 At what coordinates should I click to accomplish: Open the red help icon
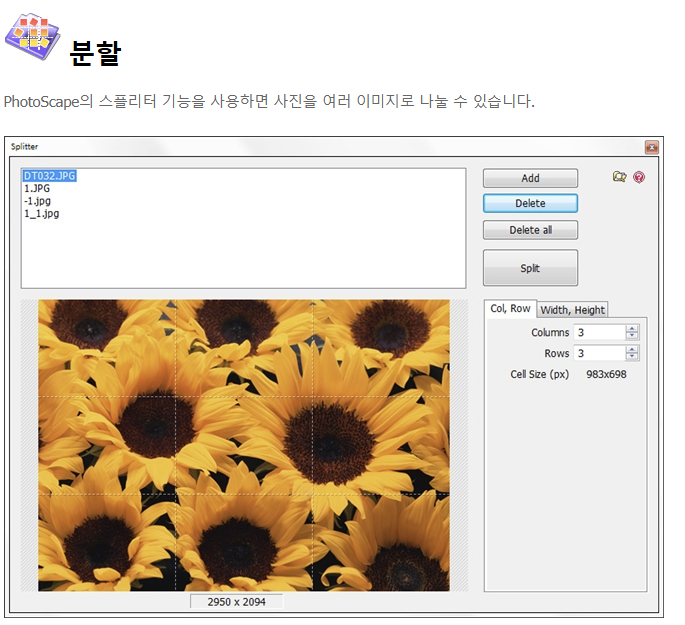[x=639, y=177]
